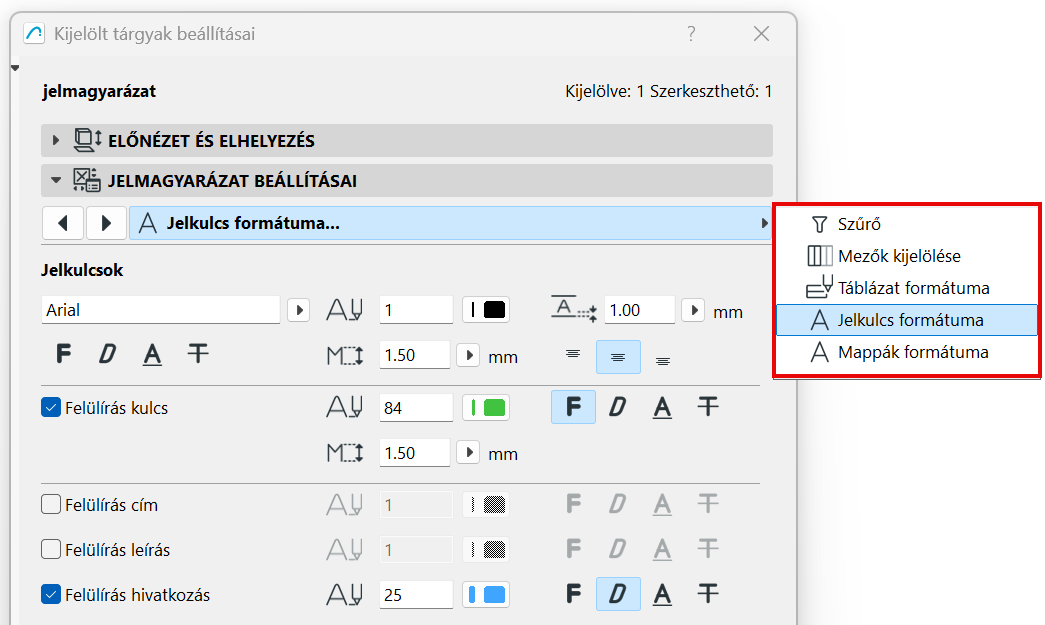Select left text alignment icon
This screenshot has height=625, width=1045.
573,354
